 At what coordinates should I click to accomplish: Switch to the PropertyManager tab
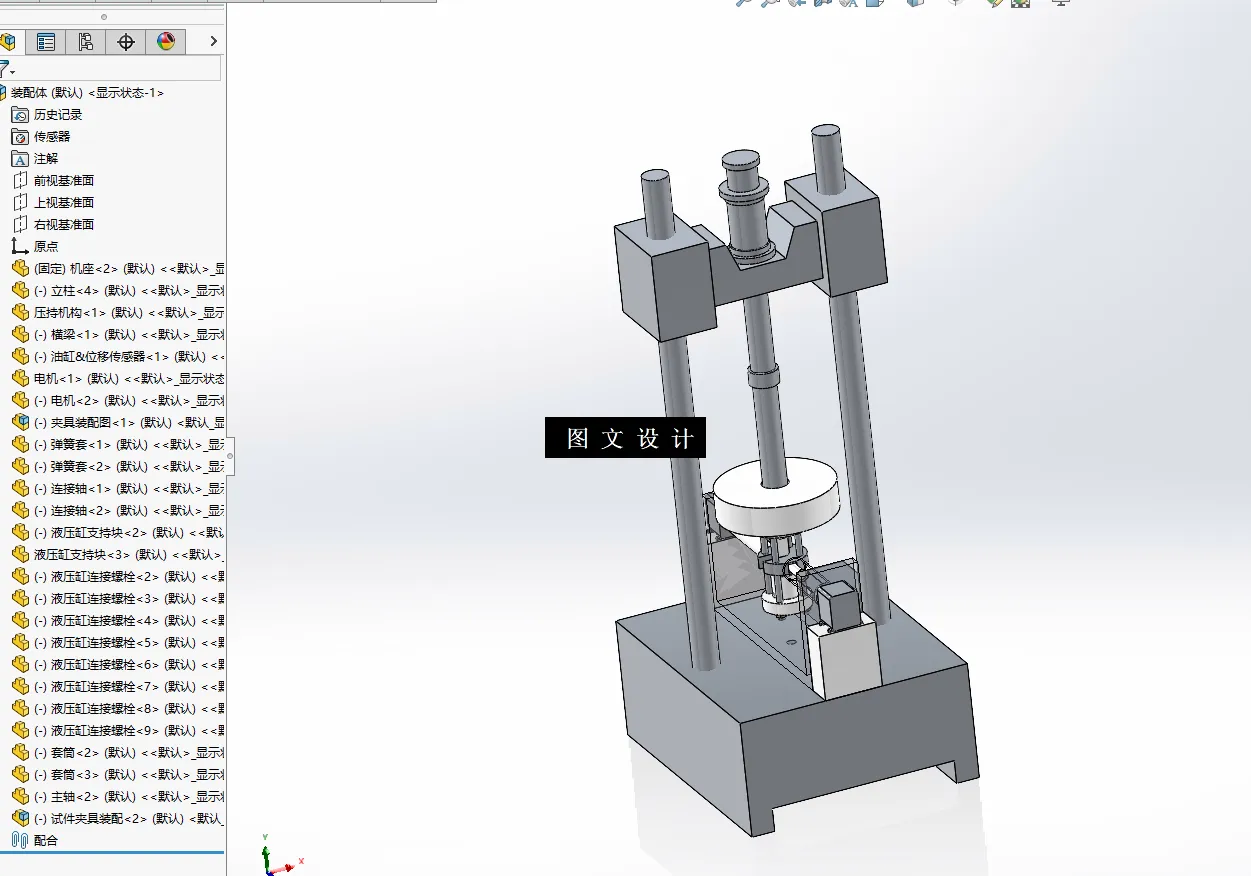tap(45, 42)
